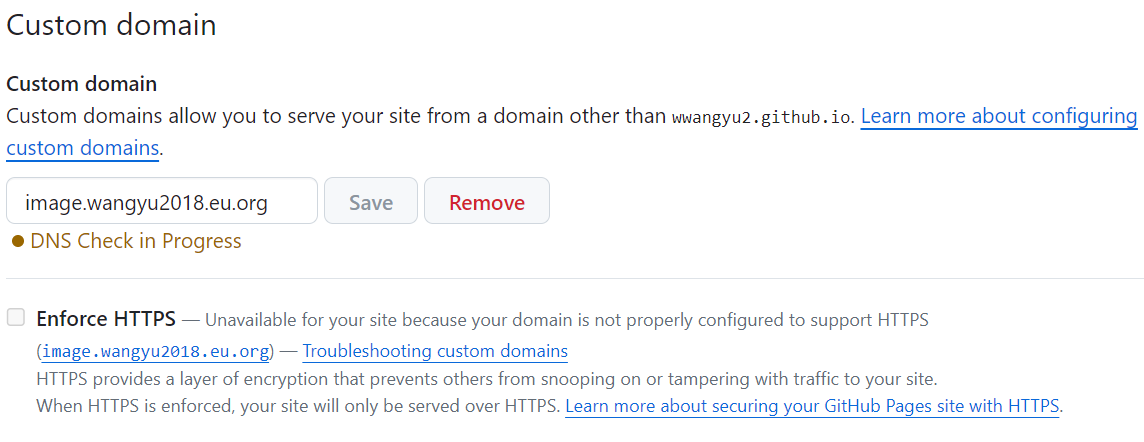
Task: Click the bold Custom domain subheading
Action: (82, 84)
